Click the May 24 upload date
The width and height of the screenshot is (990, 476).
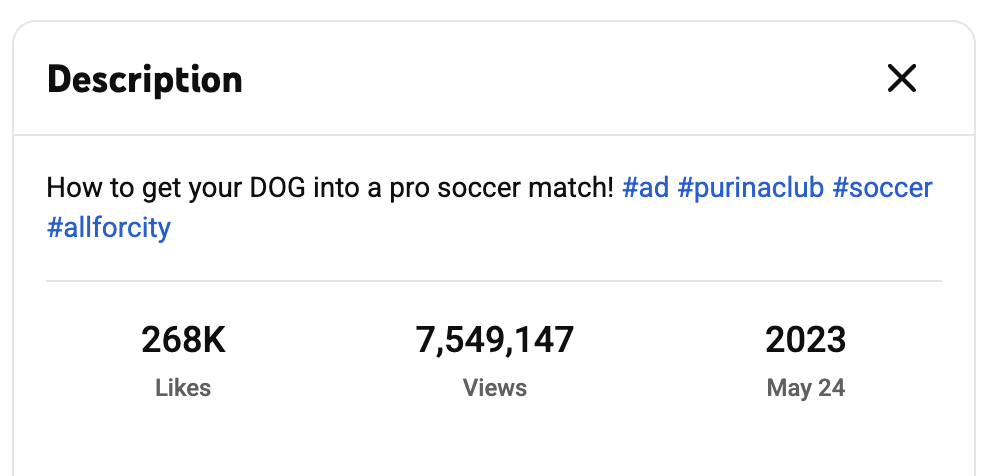coord(806,388)
